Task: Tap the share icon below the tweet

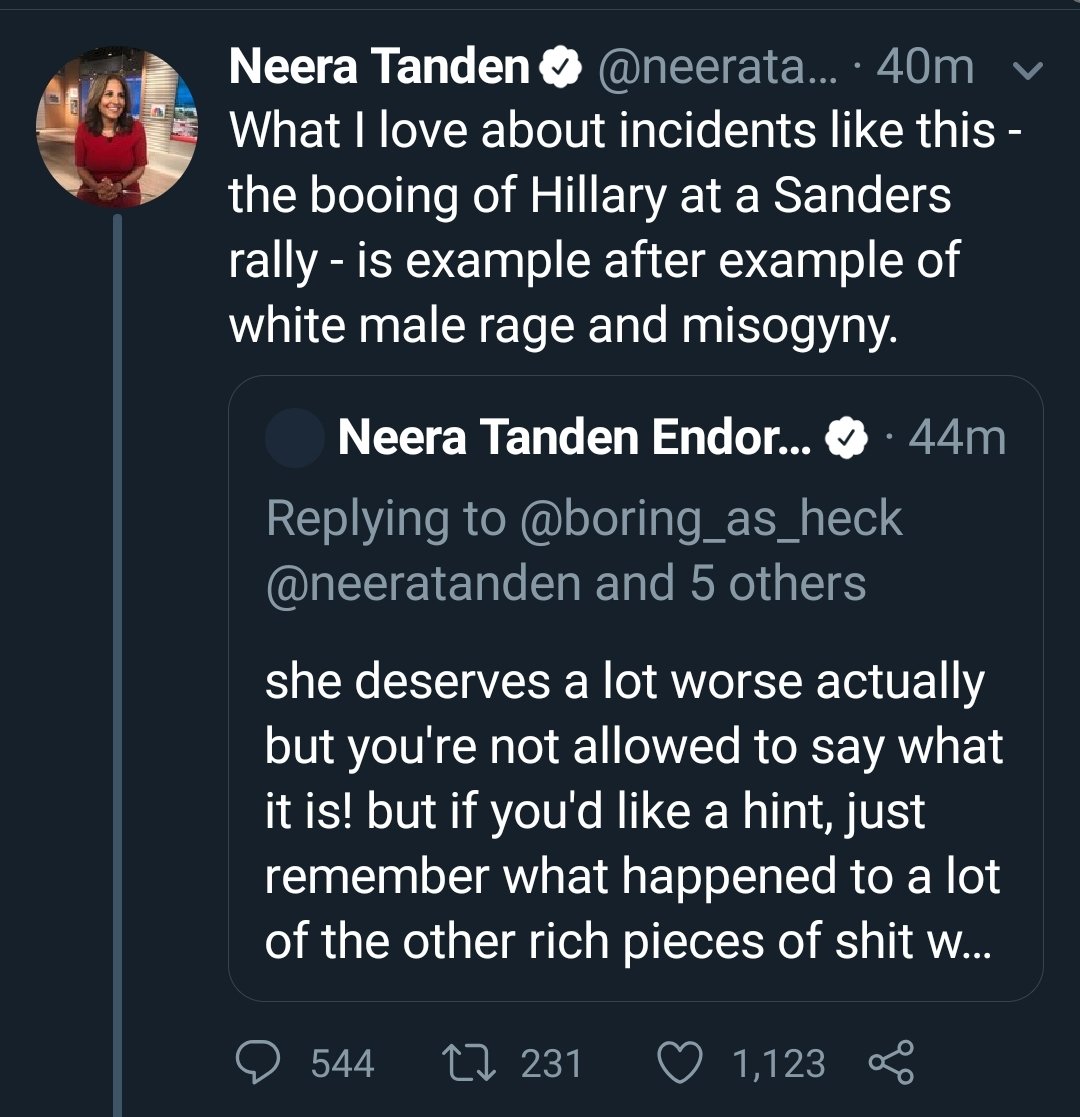Action: 891,1062
